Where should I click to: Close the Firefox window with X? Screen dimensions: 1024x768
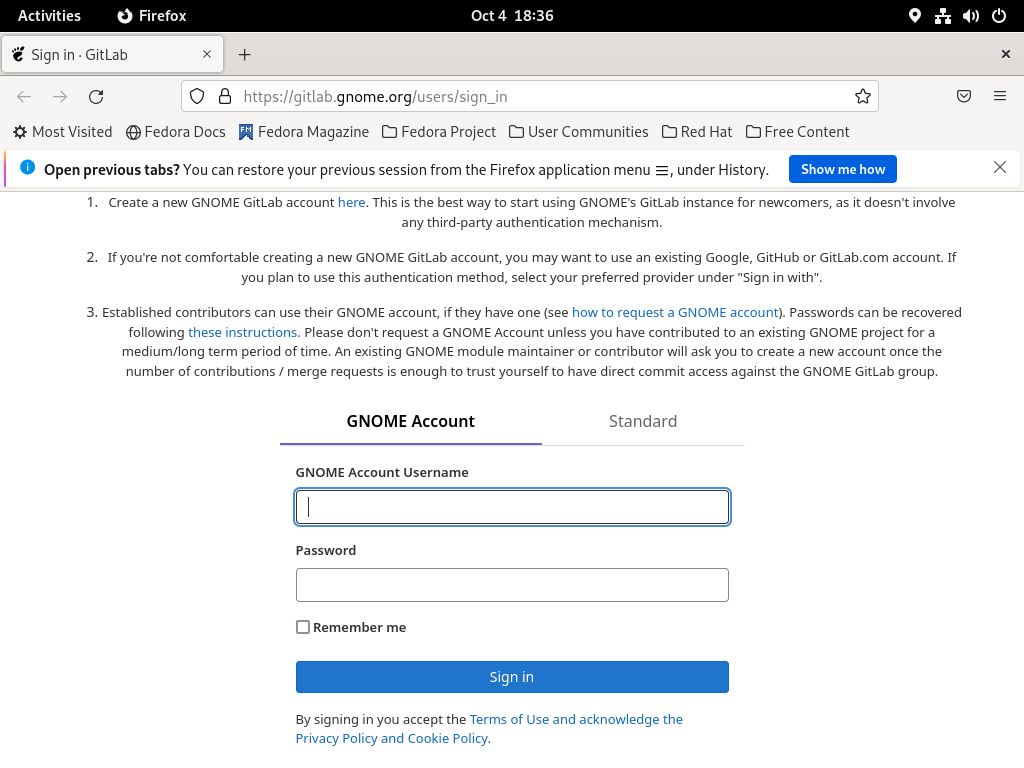(x=1006, y=54)
